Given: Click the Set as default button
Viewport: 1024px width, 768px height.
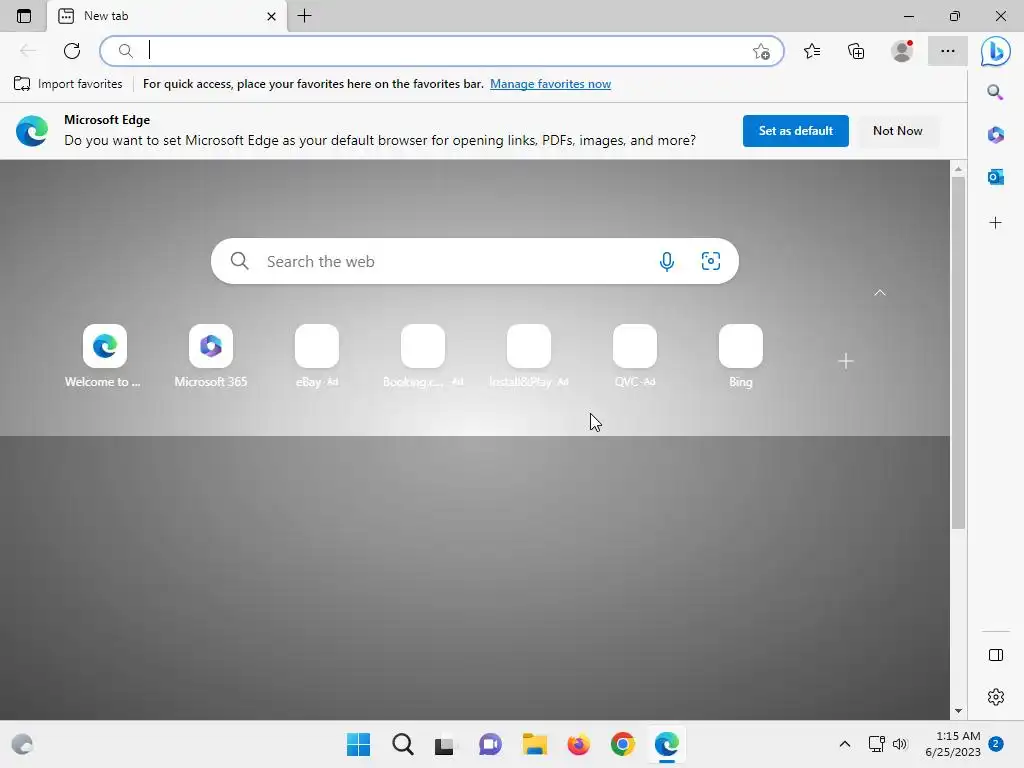Looking at the screenshot, I should (795, 131).
